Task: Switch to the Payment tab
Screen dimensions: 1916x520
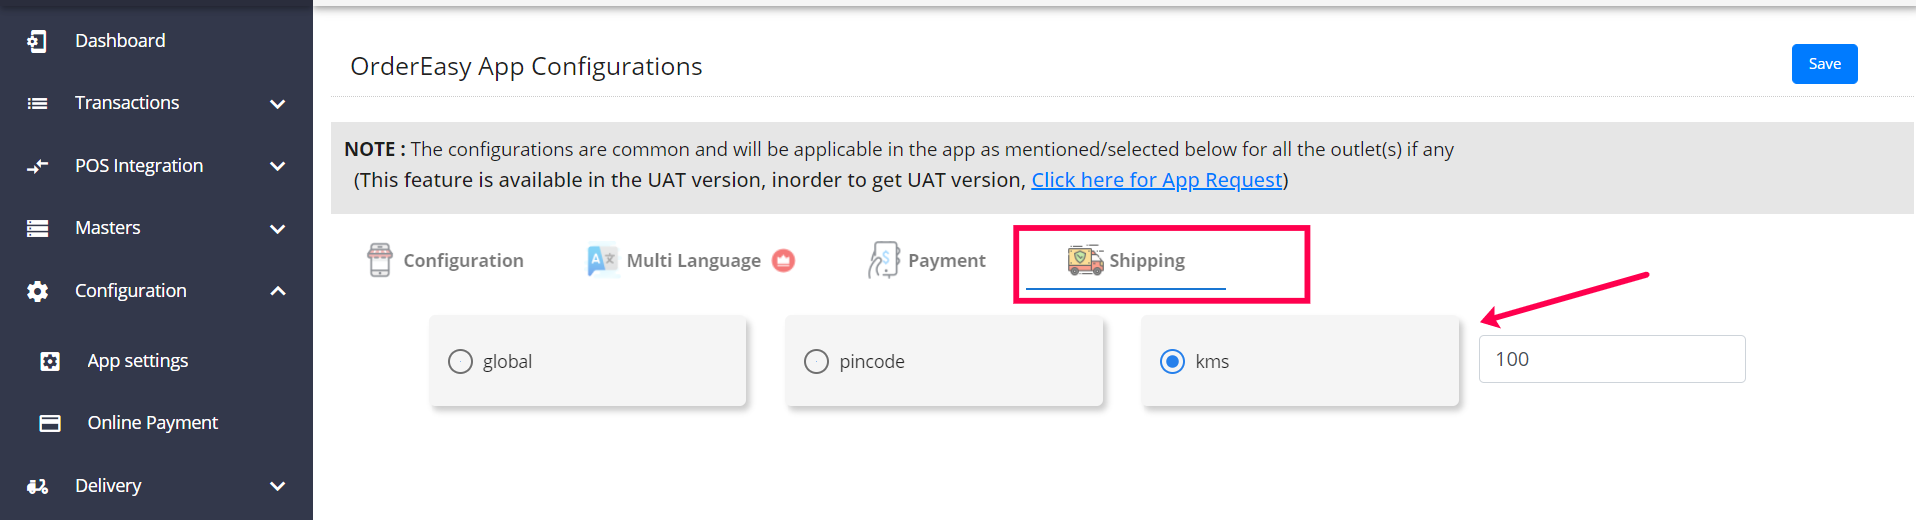Action: point(927,260)
